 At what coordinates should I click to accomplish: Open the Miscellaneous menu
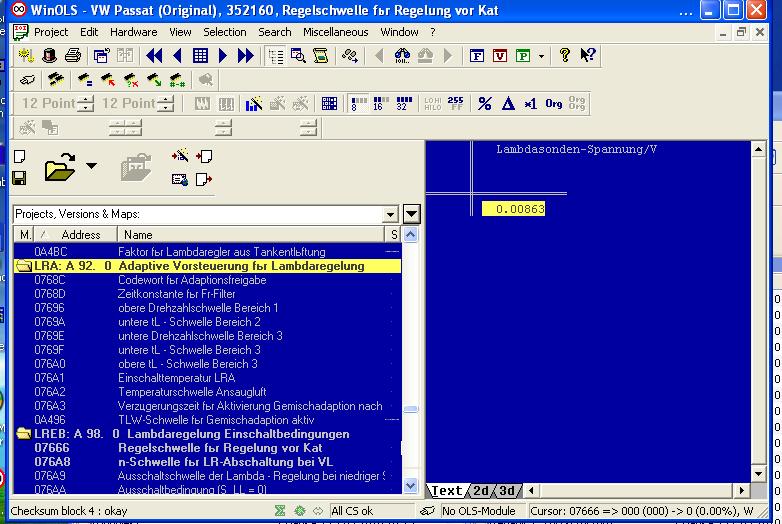click(x=336, y=32)
